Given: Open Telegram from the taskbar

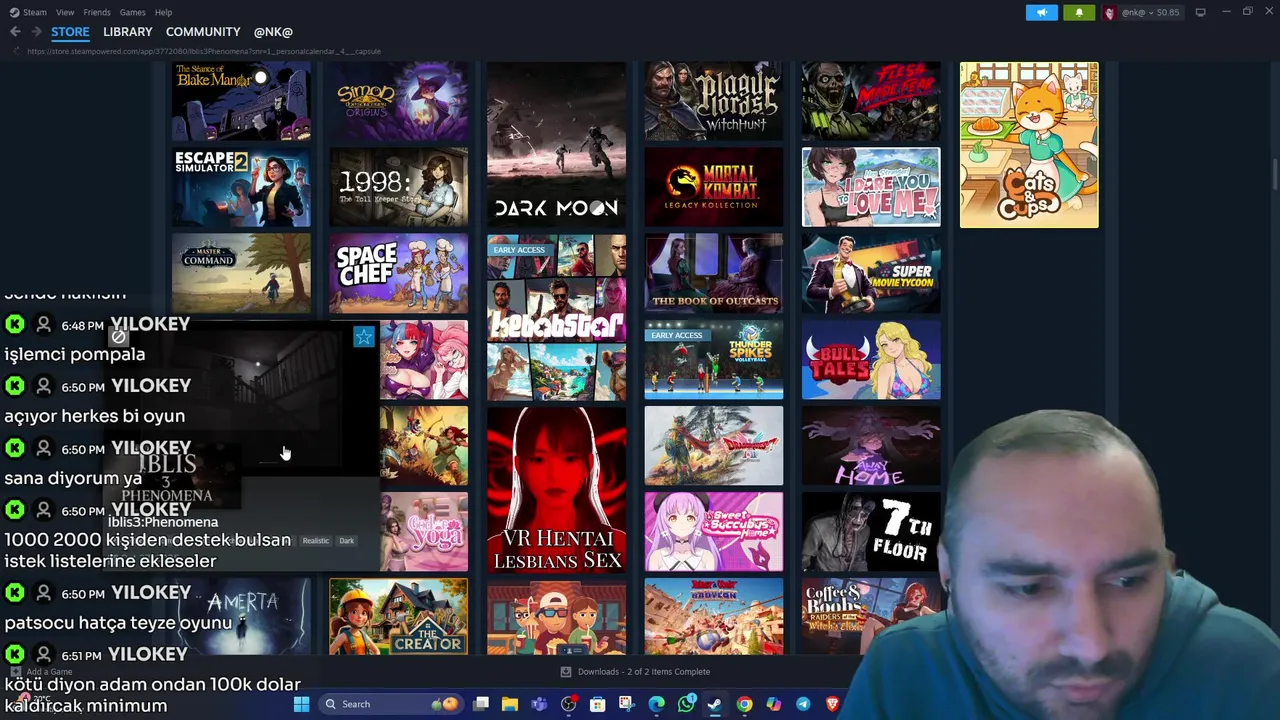Looking at the screenshot, I should pos(803,704).
